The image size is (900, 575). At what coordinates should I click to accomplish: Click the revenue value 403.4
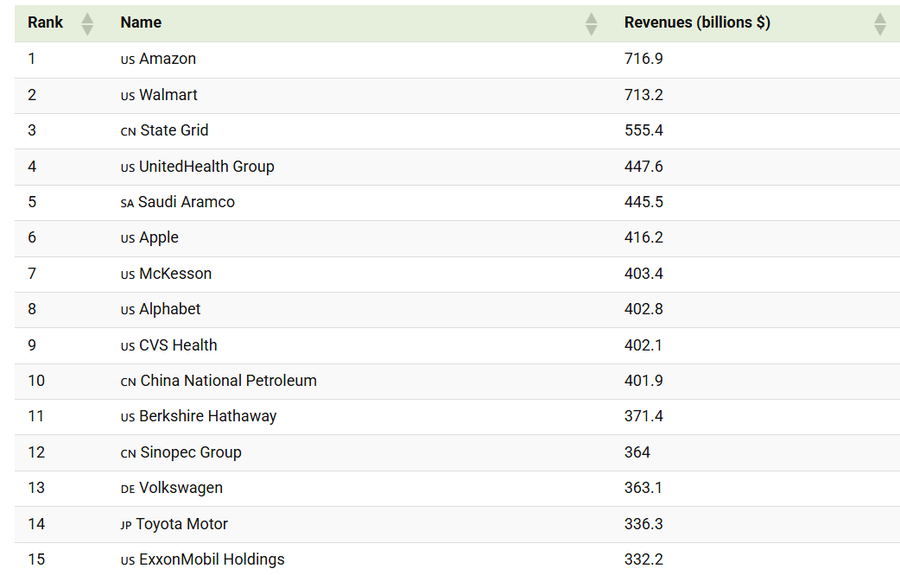point(643,274)
